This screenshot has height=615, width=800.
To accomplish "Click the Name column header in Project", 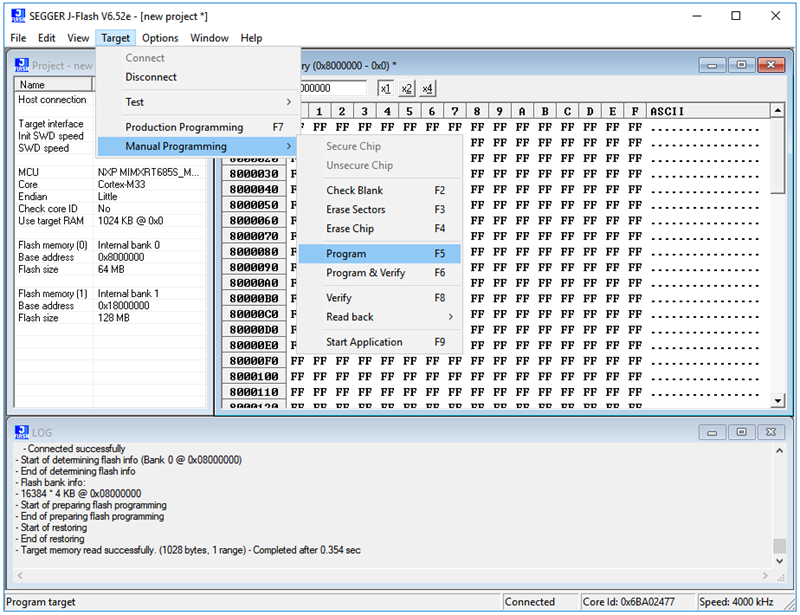I will (54, 84).
